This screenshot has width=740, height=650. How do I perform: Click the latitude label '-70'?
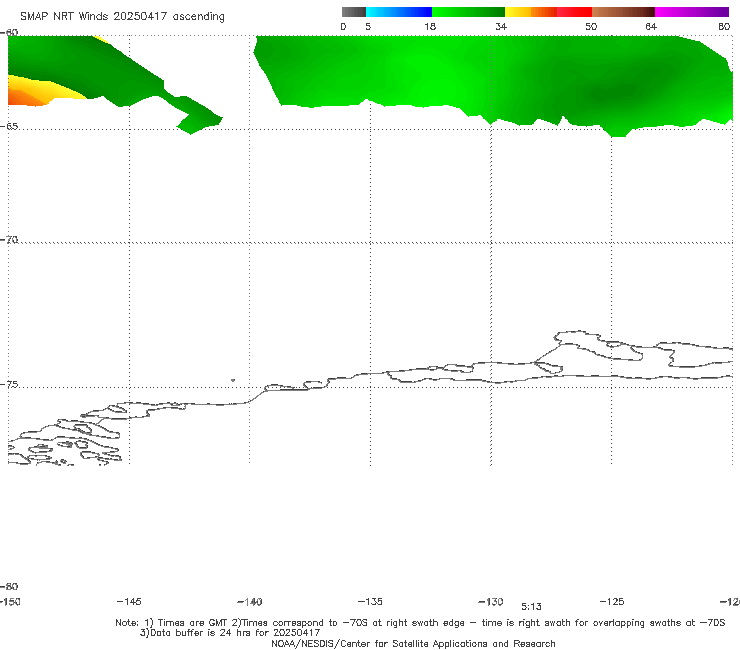tap(9, 240)
